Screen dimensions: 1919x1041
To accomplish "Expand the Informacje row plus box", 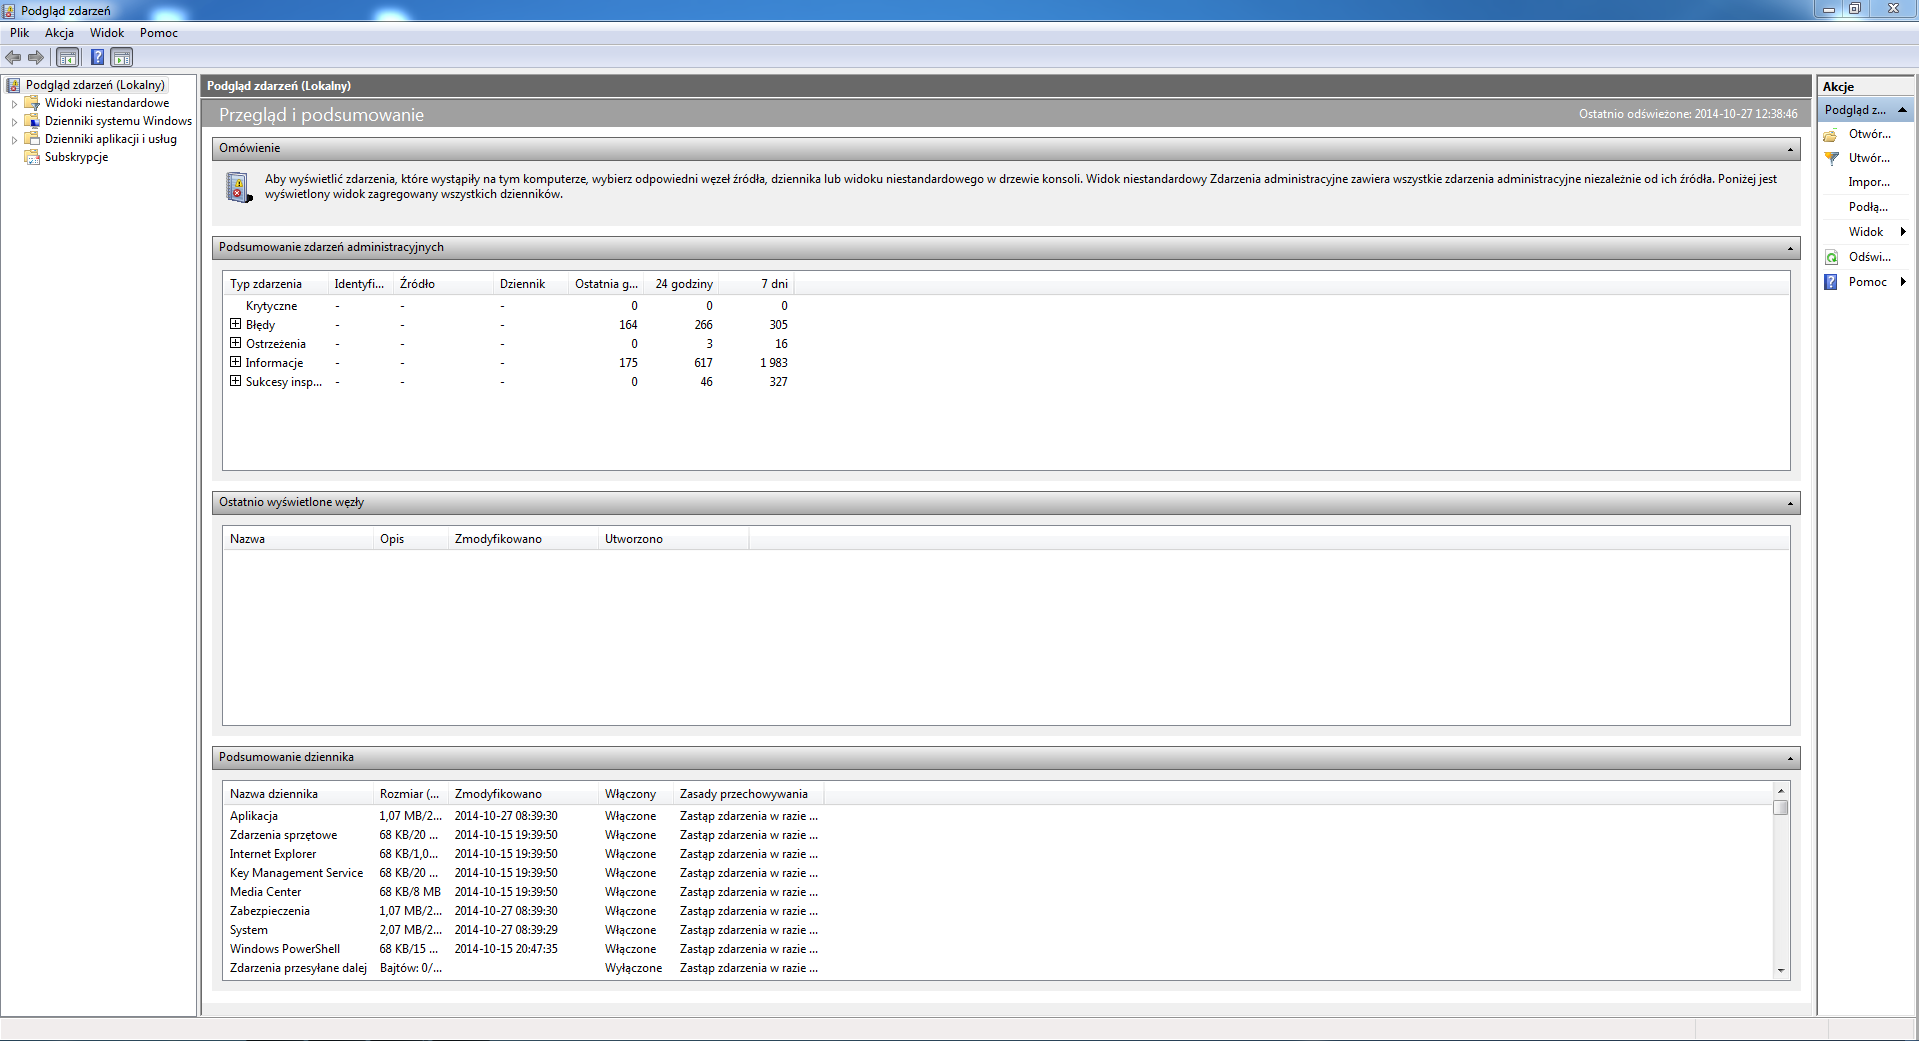I will click(235, 362).
